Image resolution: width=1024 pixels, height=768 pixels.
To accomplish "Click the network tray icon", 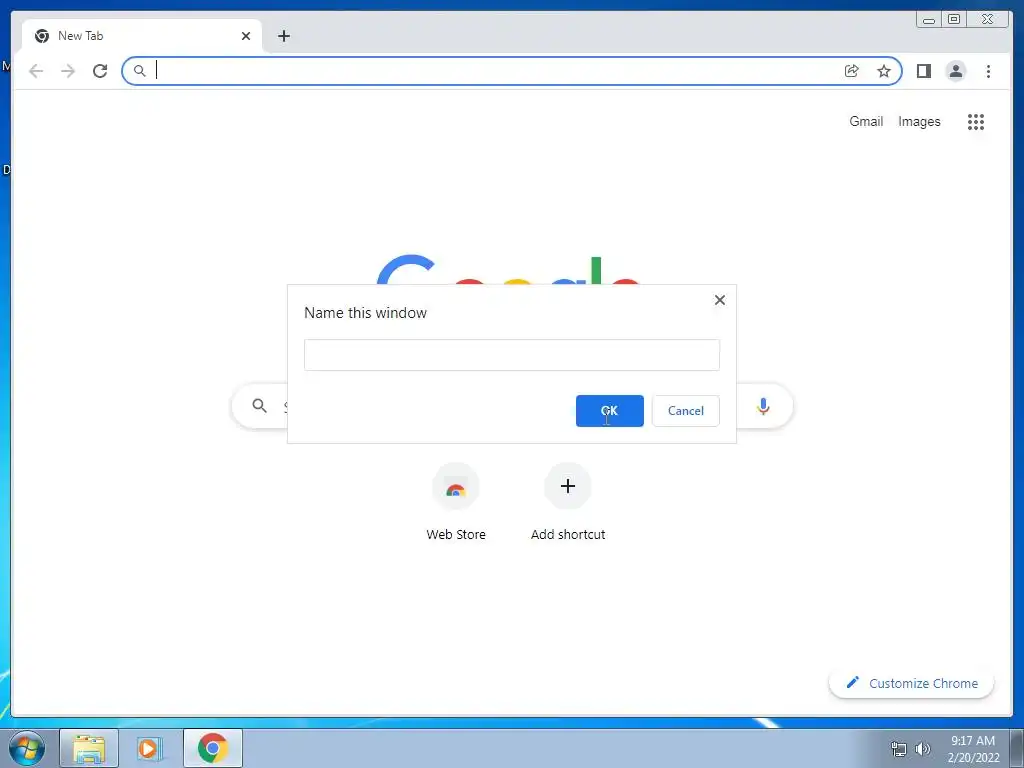I will pos(899,749).
